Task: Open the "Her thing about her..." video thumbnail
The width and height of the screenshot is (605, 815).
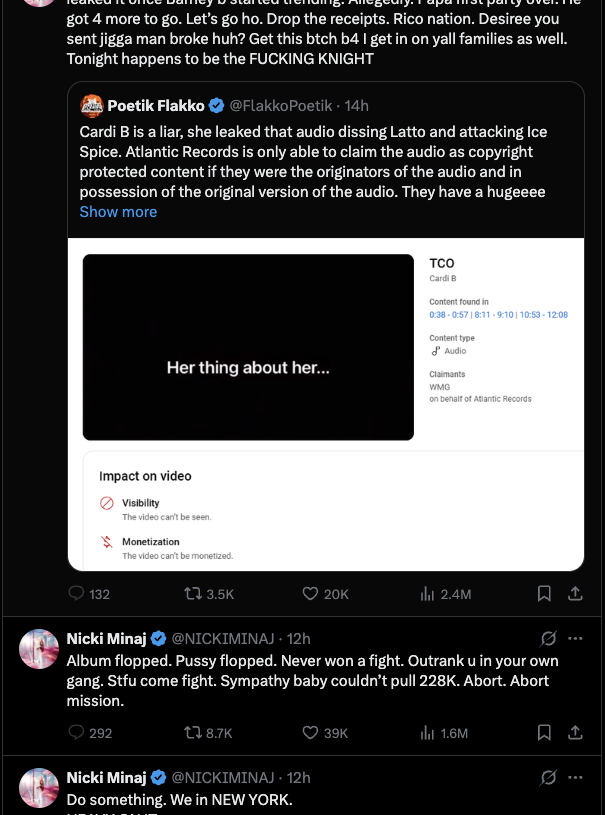Action: 248,348
